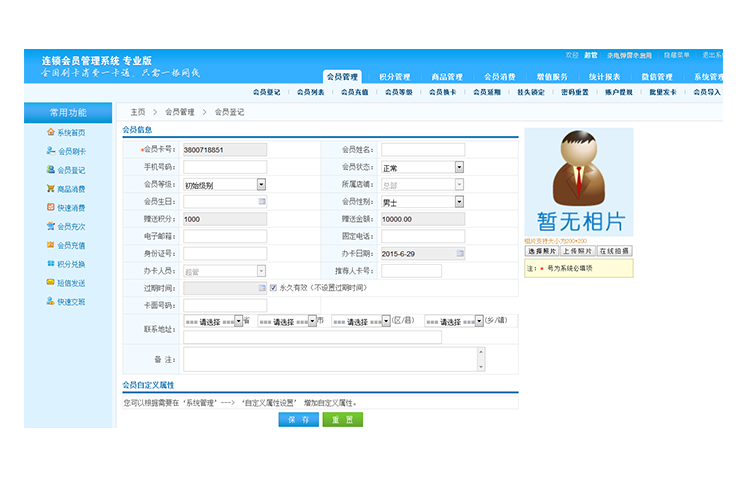
Task: Click the 快速消费 sidebar icon
Action: click(51, 208)
